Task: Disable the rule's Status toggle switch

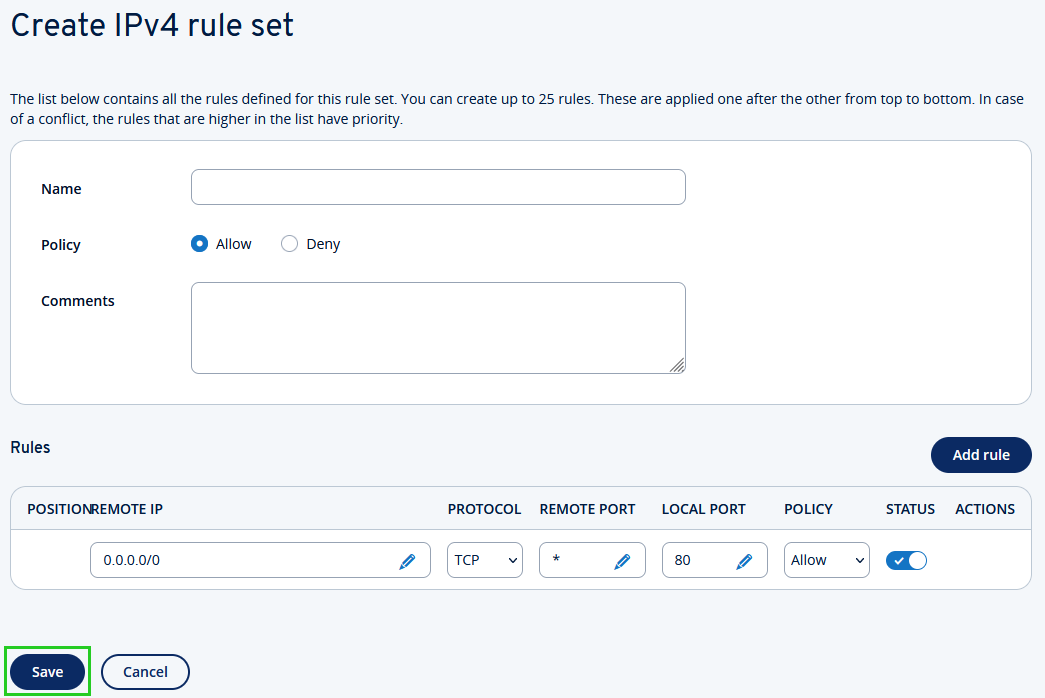Action: 906,560
